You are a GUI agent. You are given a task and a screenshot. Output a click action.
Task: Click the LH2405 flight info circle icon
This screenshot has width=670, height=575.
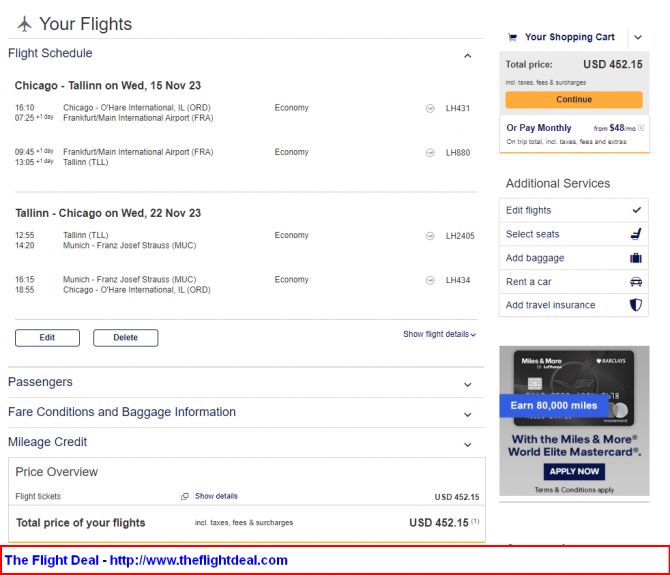coord(430,236)
